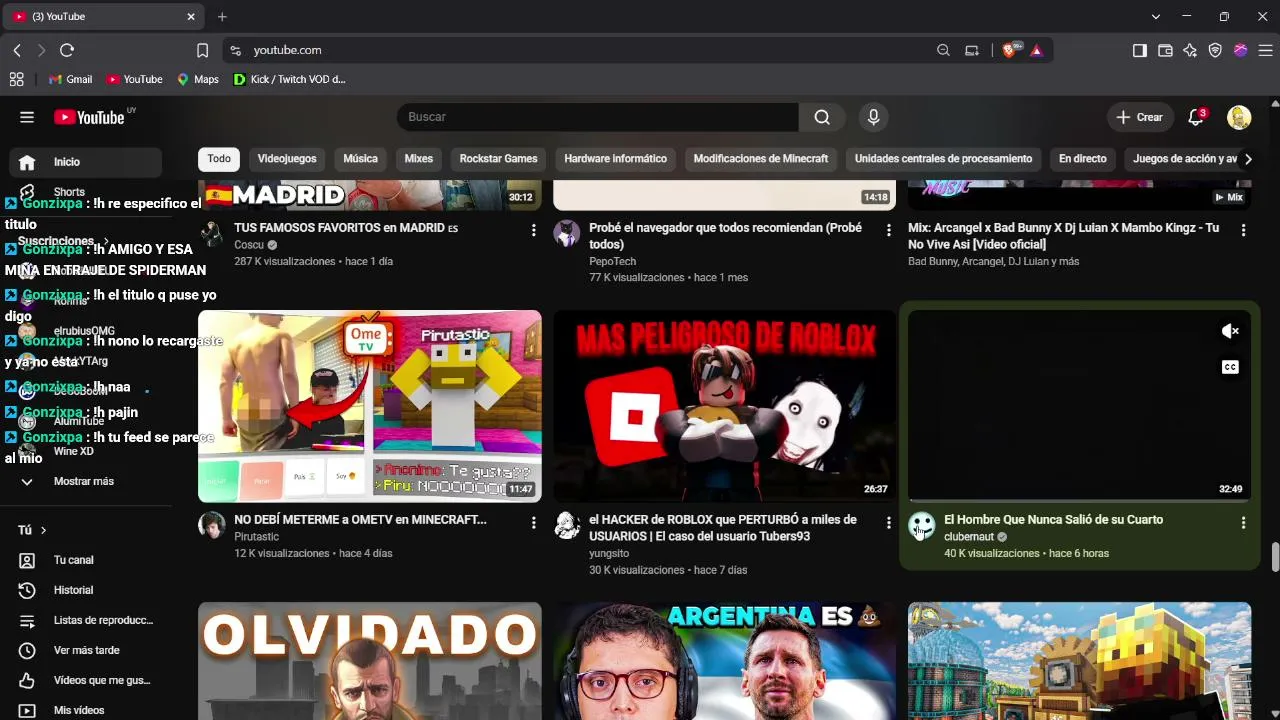The height and width of the screenshot is (720, 1280).
Task: Open the apps grid in bookmarks bar
Action: [16, 79]
